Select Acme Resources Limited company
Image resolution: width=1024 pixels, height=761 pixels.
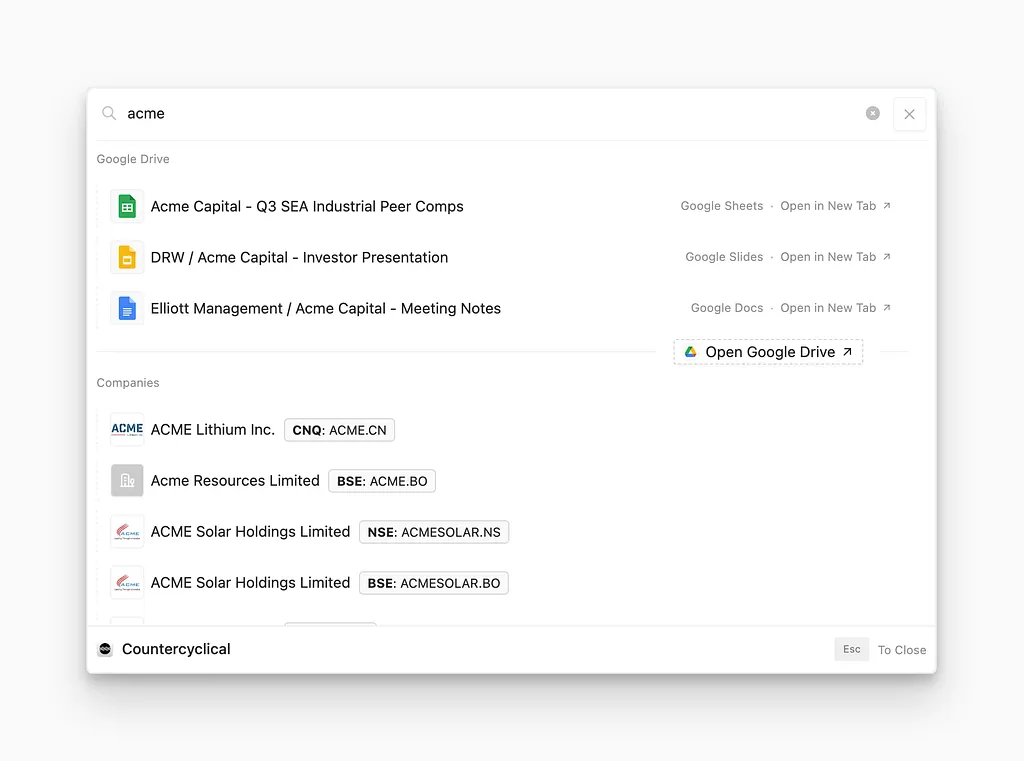coord(235,481)
